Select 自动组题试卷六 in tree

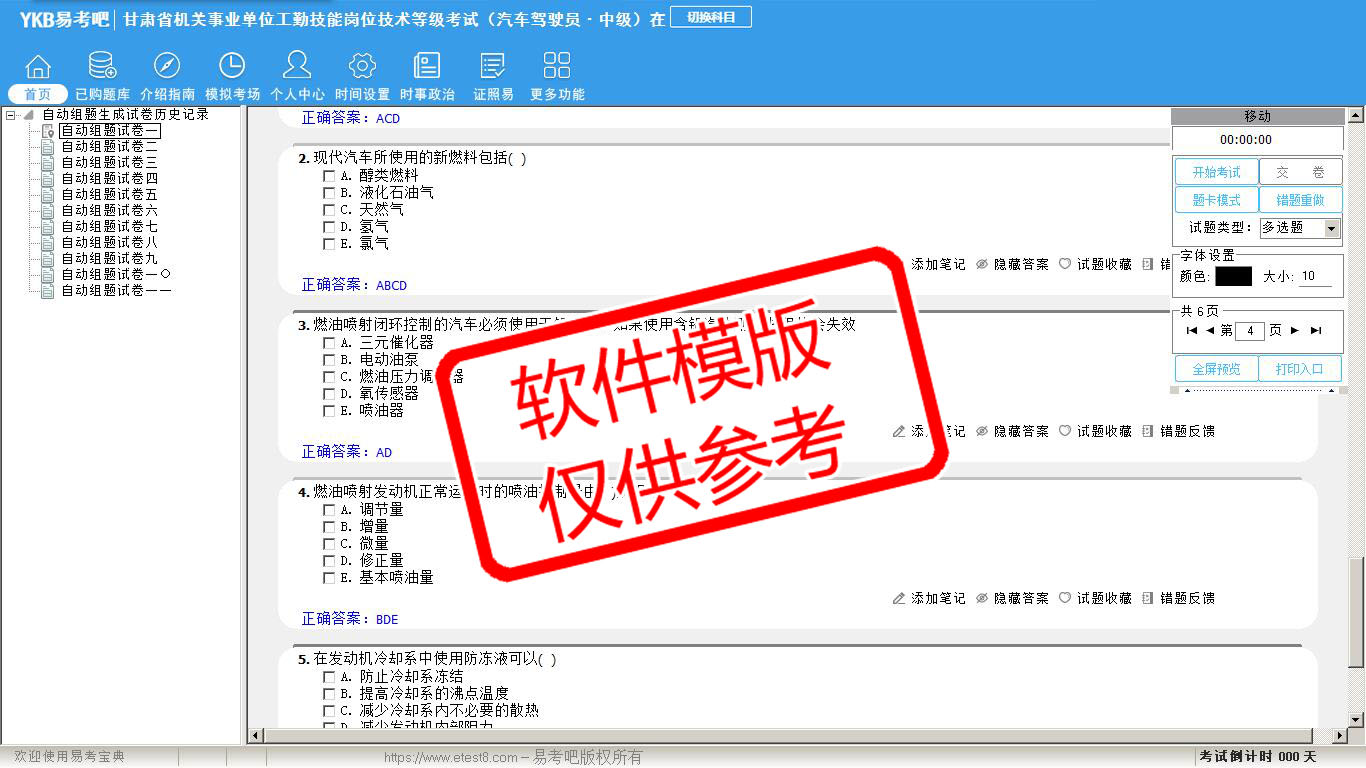coord(109,211)
